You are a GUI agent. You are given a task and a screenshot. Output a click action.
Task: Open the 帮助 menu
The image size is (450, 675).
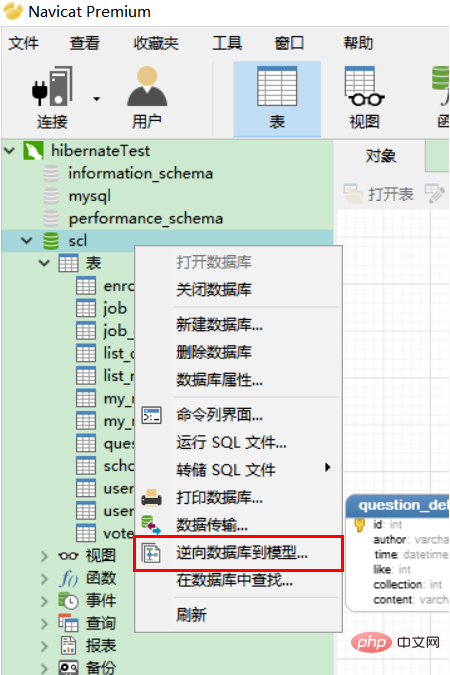(x=358, y=43)
